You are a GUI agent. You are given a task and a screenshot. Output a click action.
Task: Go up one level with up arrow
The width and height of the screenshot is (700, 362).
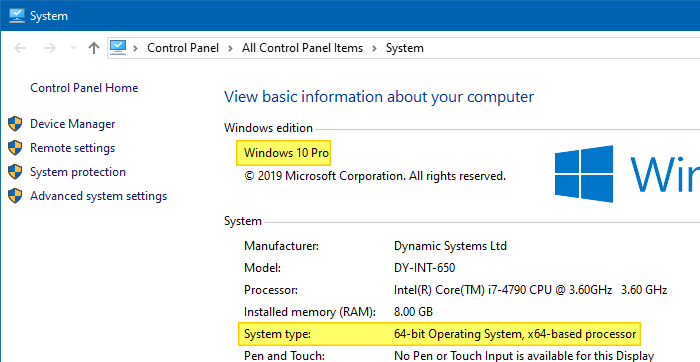(x=94, y=48)
